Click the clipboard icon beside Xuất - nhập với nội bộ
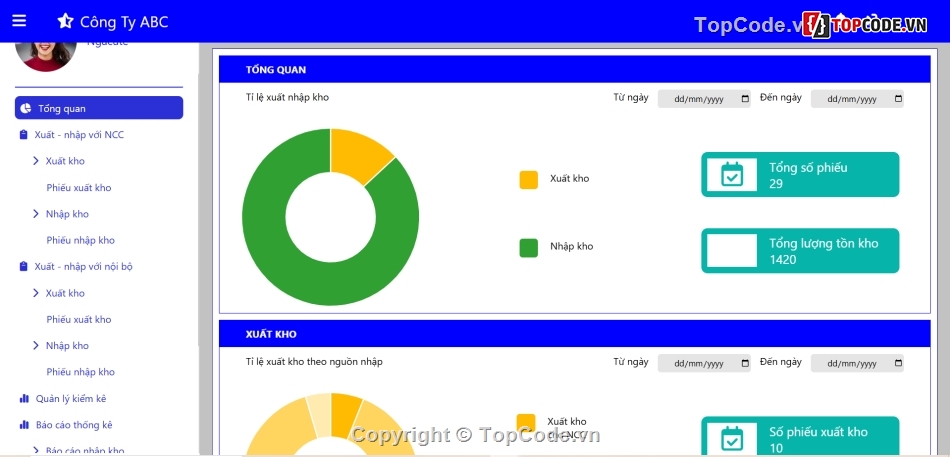 (24, 267)
